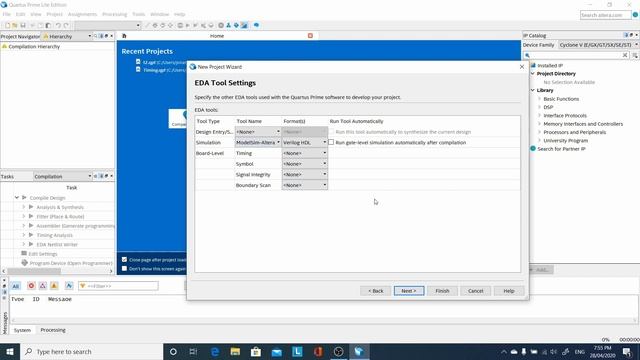Click the Installed IP icon
This screenshot has width=640, height=360.
533,65
